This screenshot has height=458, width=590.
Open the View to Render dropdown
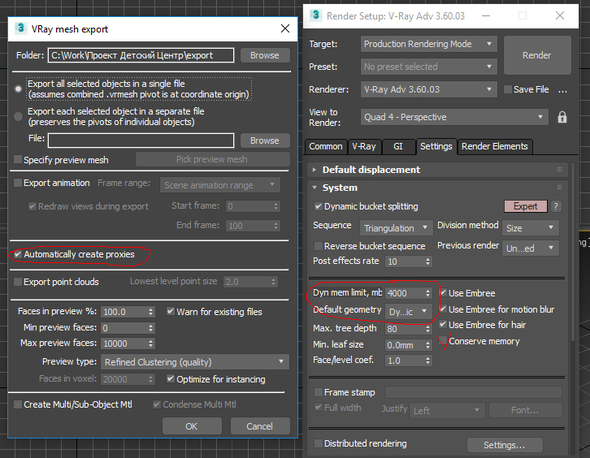(x=454, y=117)
